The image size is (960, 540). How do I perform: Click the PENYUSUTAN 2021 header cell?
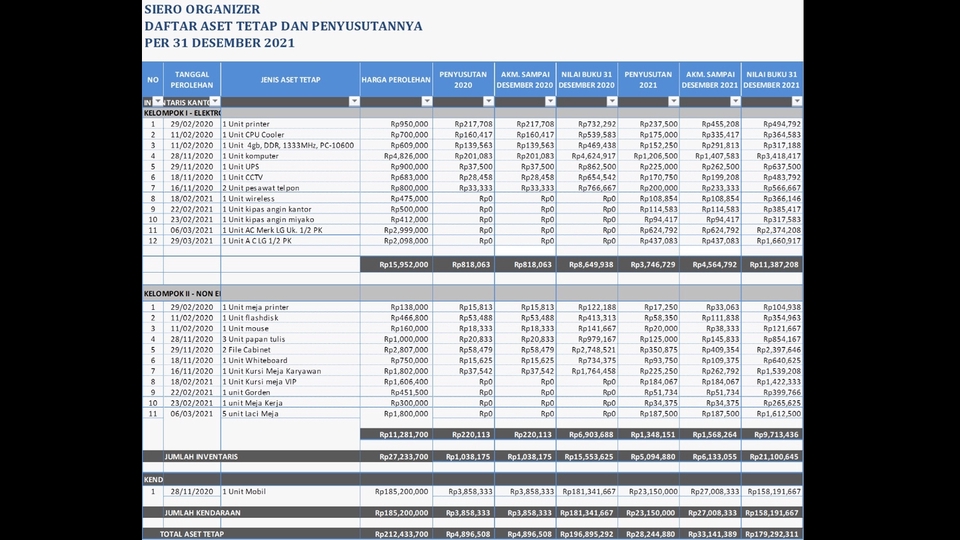(x=648, y=80)
